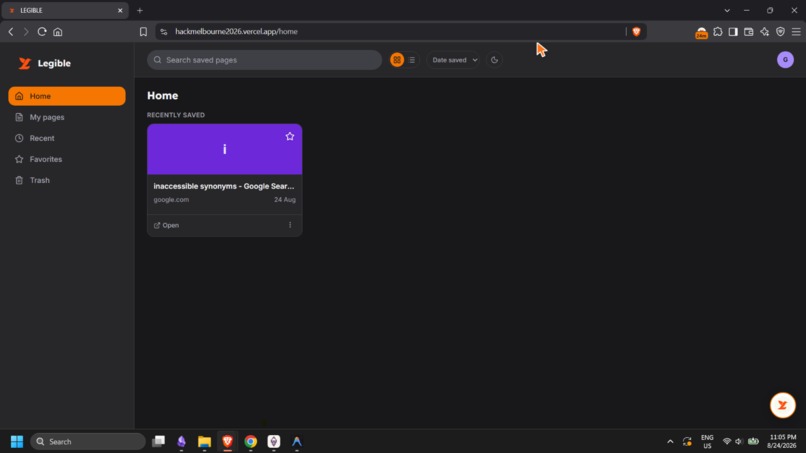This screenshot has width=806, height=453.
Task: Open Favorites section
Action: point(67,159)
